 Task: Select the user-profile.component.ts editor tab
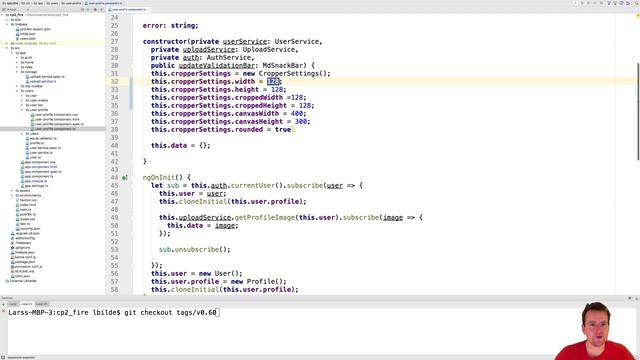click(x=127, y=9)
